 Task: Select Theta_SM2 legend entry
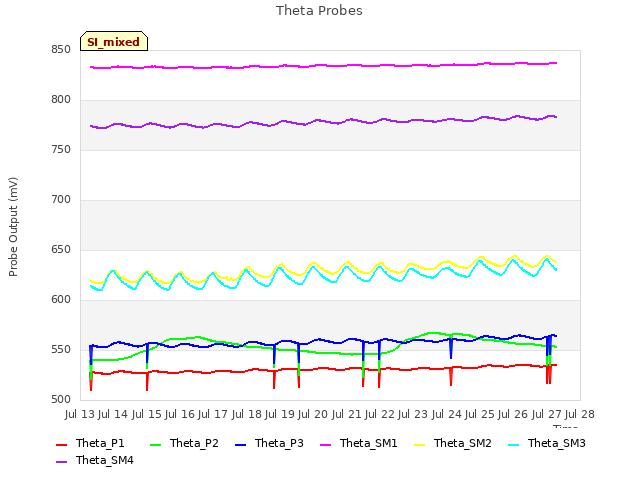pos(453,443)
